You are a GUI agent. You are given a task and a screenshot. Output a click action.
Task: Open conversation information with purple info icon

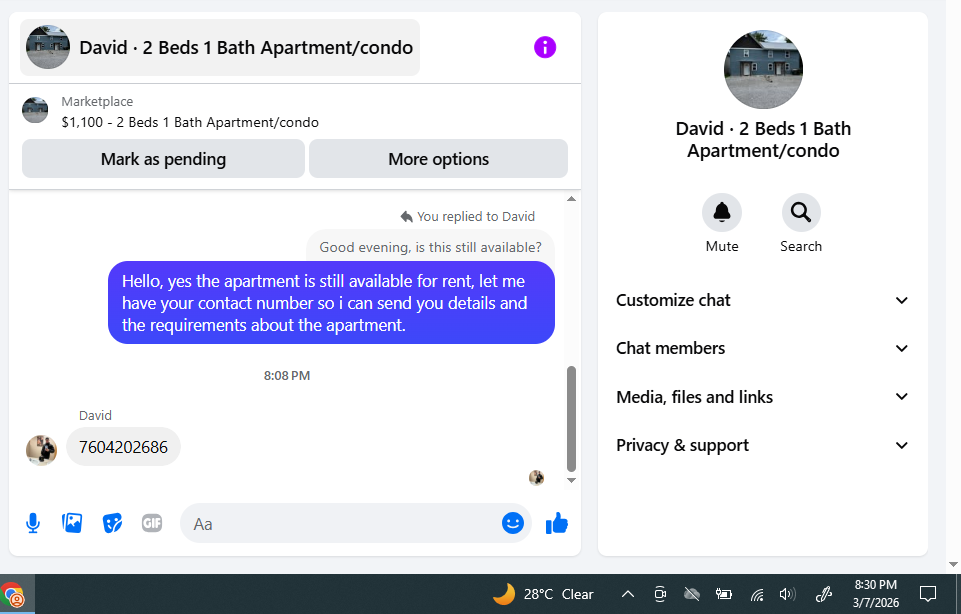point(545,47)
